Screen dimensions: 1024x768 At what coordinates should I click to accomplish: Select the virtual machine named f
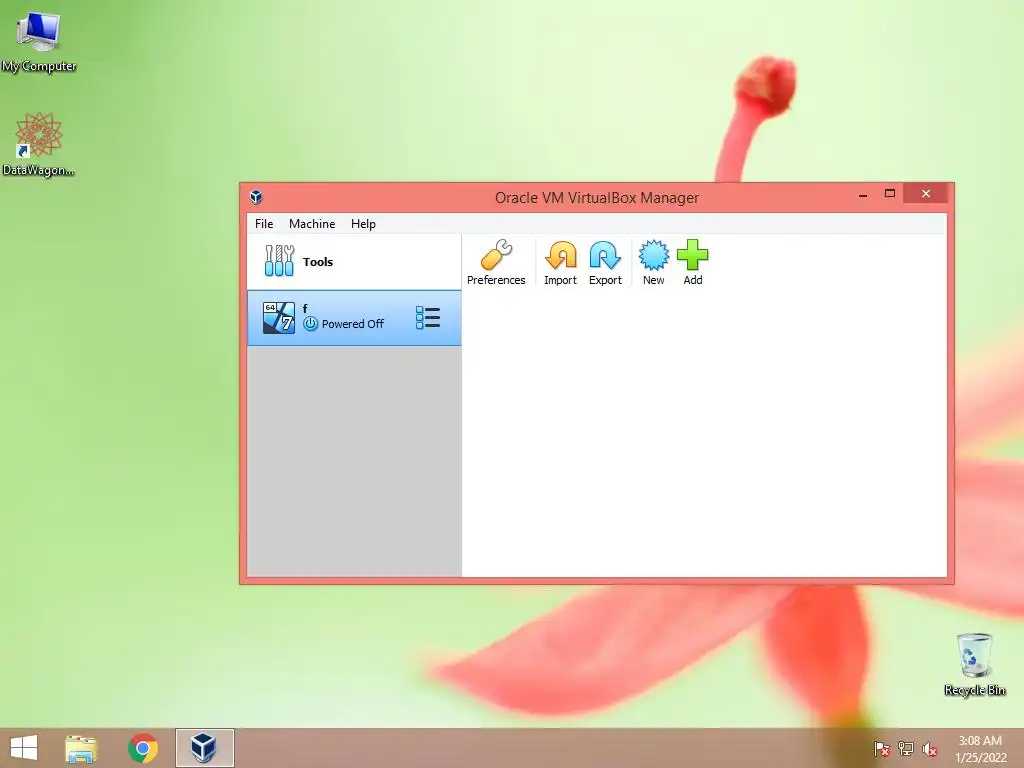(x=354, y=318)
